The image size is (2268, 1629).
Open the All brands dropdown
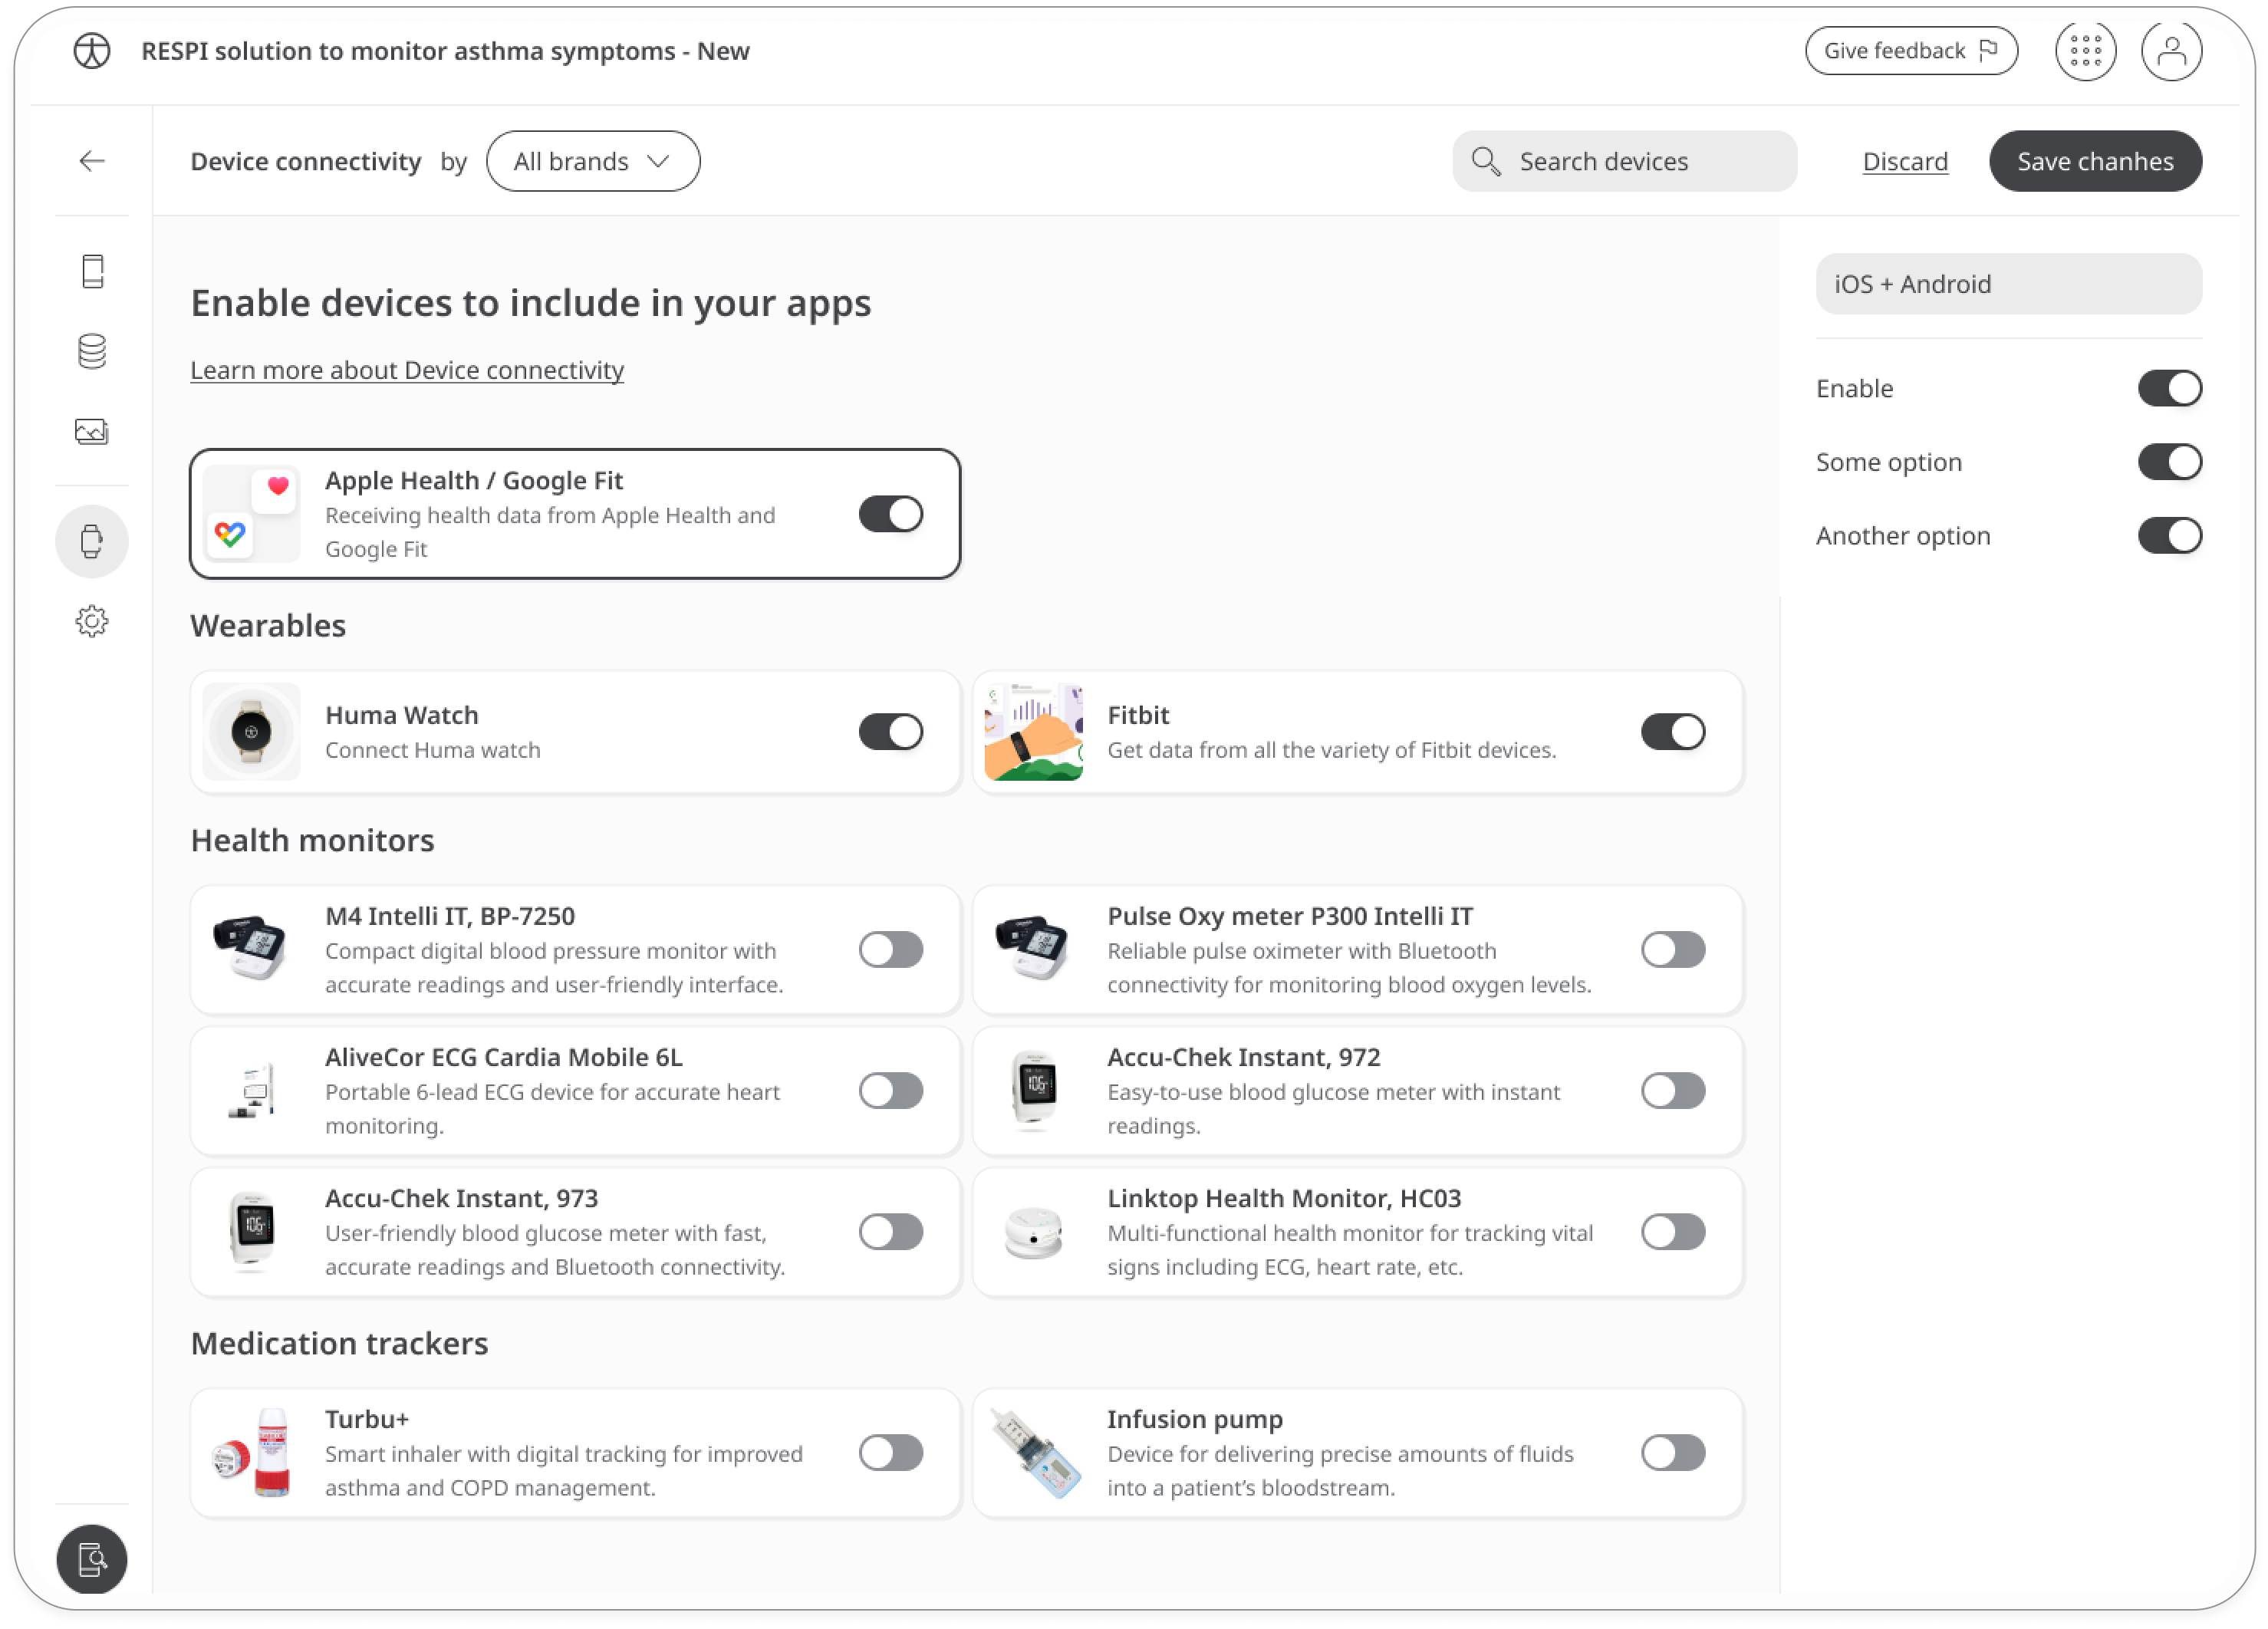click(592, 161)
